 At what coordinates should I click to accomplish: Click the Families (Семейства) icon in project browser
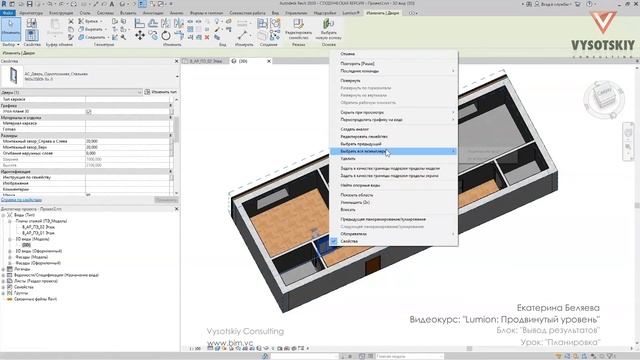pos(10,287)
